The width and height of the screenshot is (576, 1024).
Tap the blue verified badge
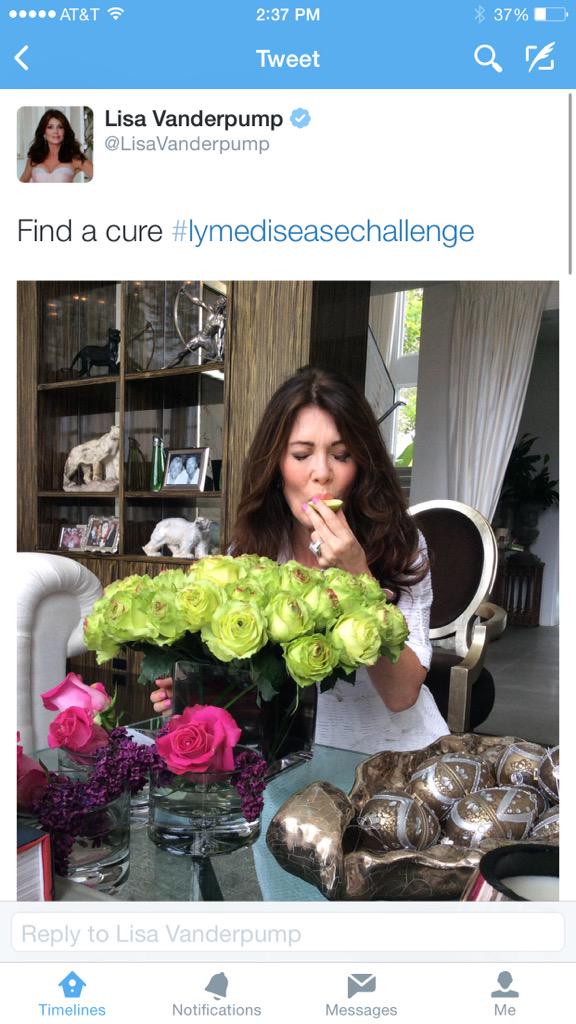pyautogui.click(x=300, y=119)
